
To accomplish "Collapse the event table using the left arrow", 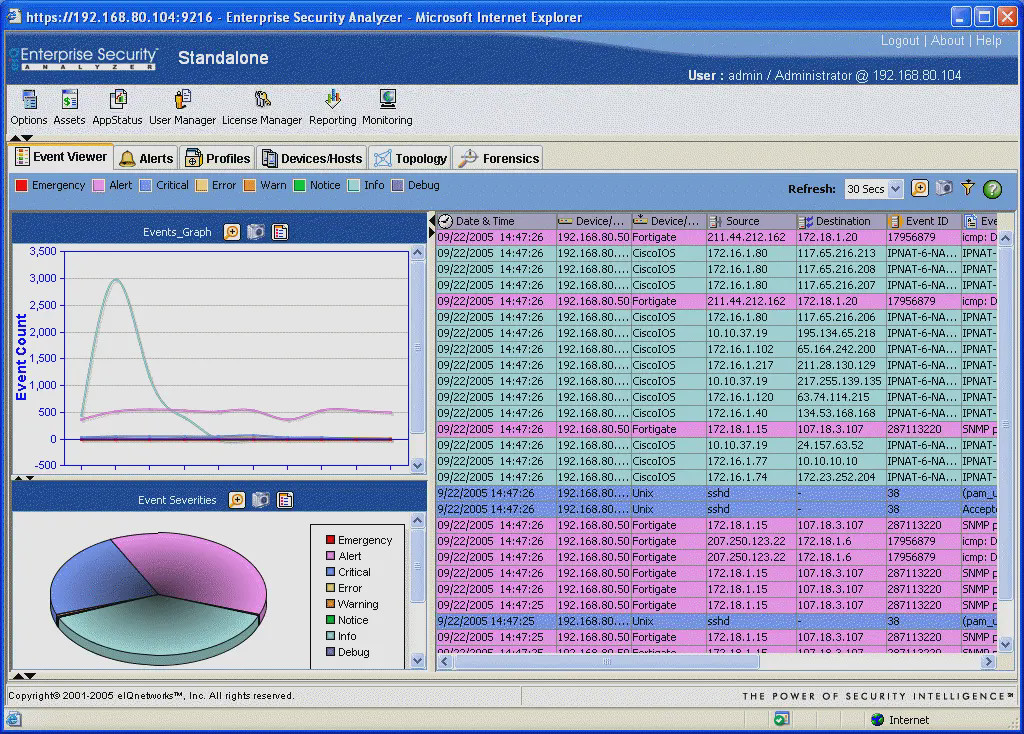I will (x=433, y=220).
